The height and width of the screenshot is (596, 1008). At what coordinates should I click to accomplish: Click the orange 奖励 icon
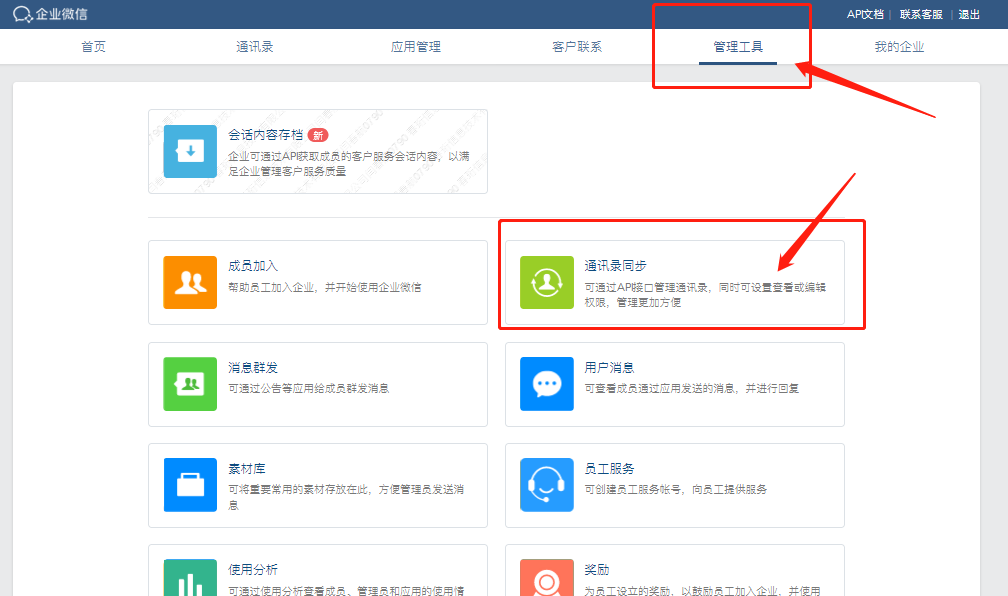(546, 577)
